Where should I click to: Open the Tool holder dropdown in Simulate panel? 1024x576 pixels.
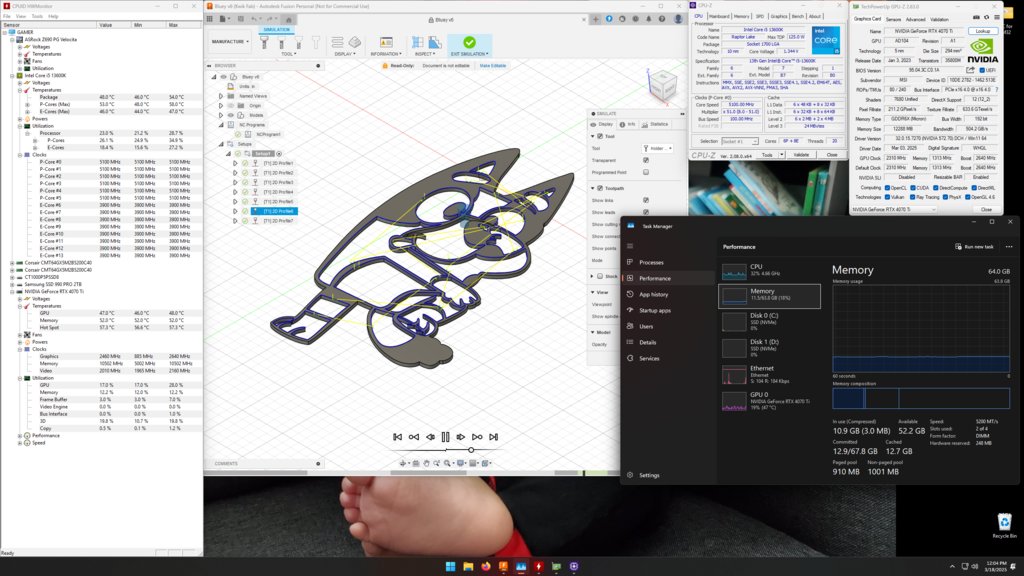click(x=657, y=148)
